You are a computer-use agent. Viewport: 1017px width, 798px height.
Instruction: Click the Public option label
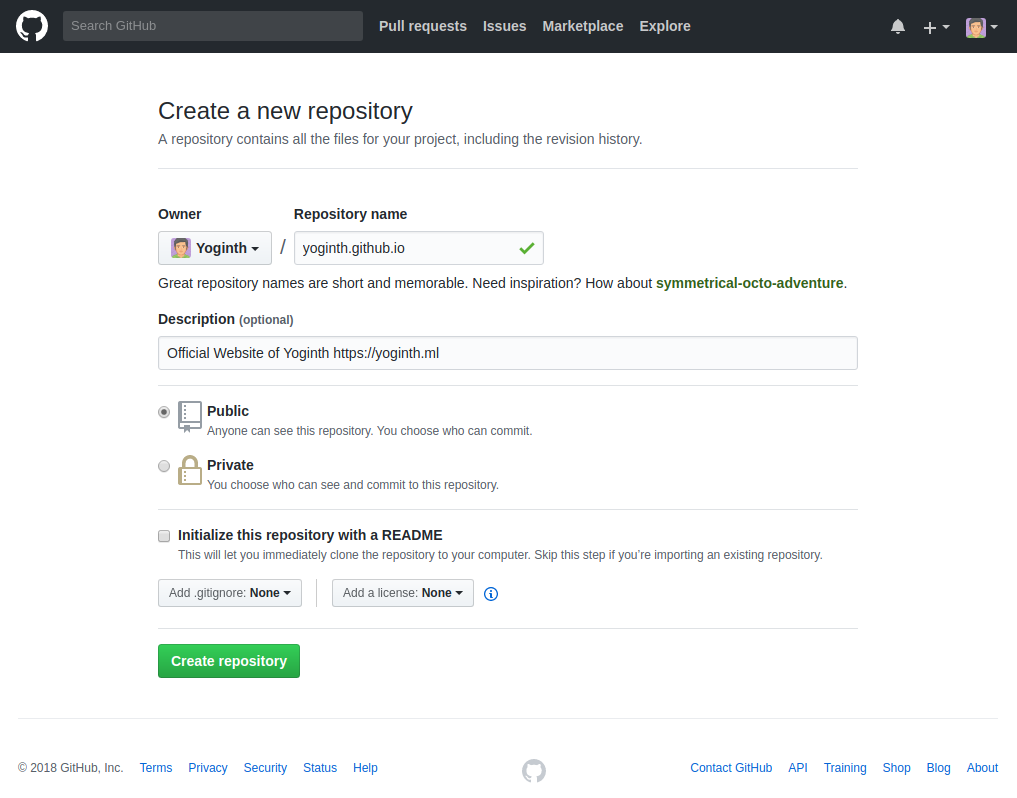pos(228,411)
